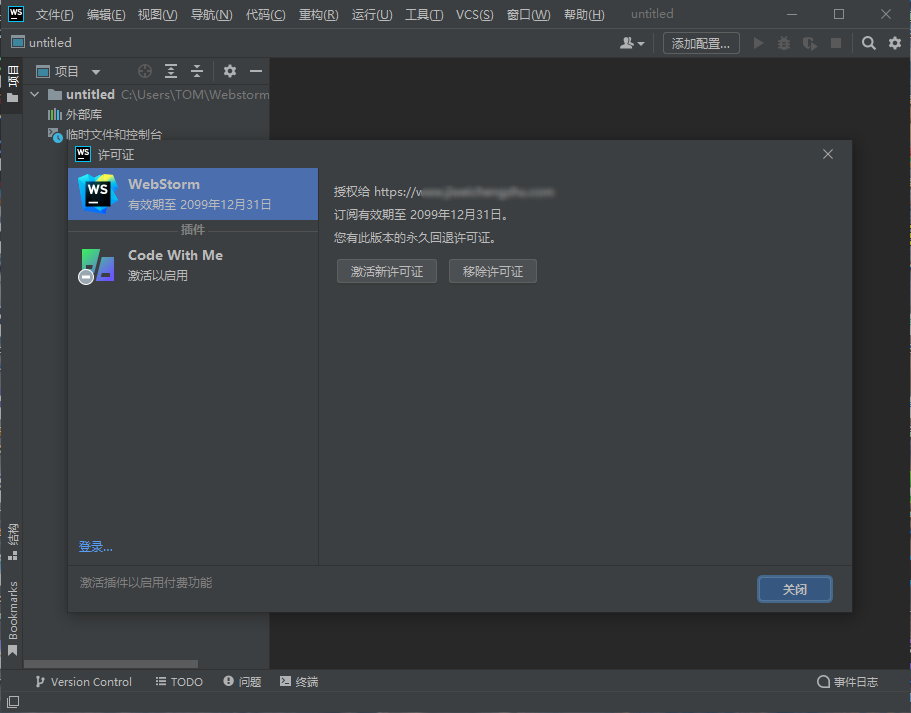
Task: Click the 添加配置... button
Action: [x=701, y=43]
